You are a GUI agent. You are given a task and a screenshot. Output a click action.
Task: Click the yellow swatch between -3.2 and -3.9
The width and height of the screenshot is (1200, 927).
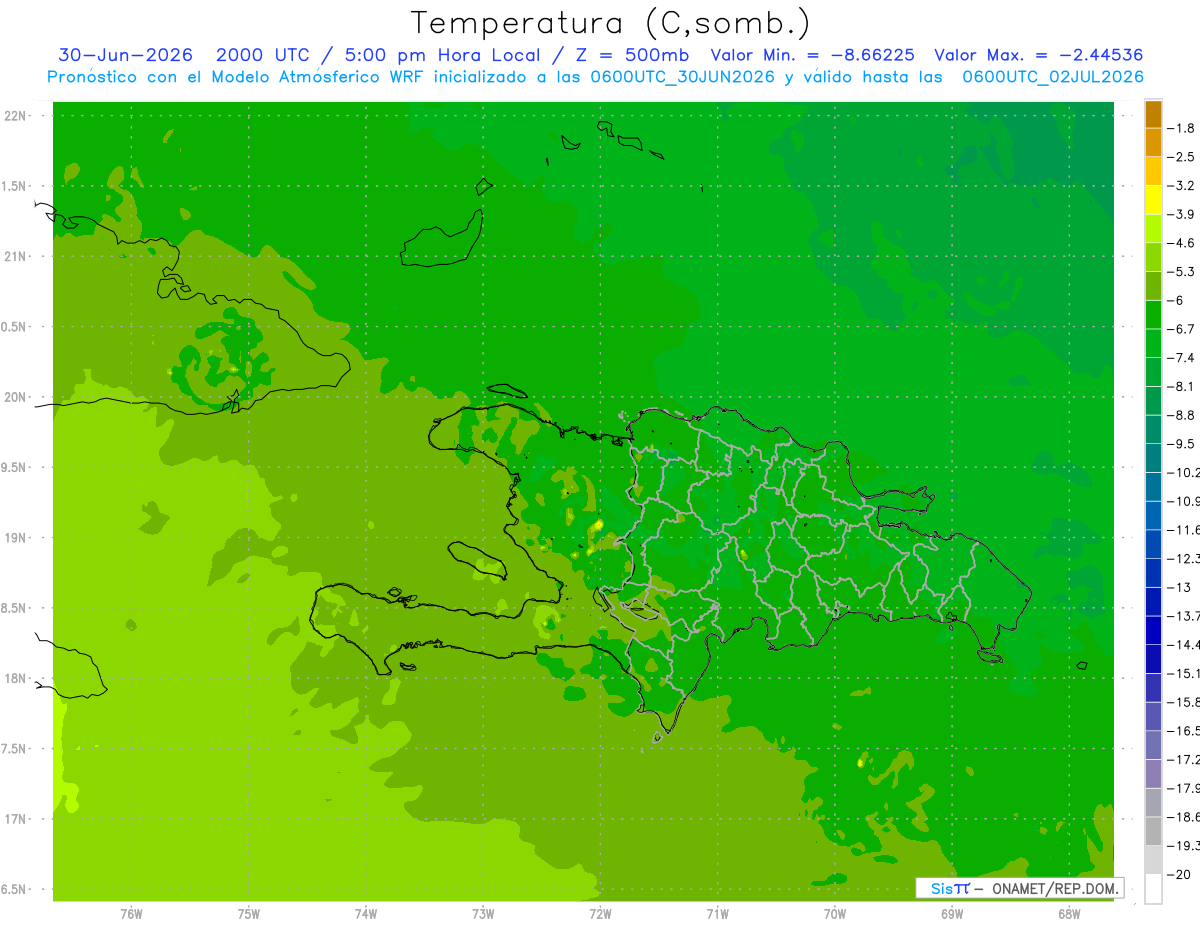(1153, 200)
